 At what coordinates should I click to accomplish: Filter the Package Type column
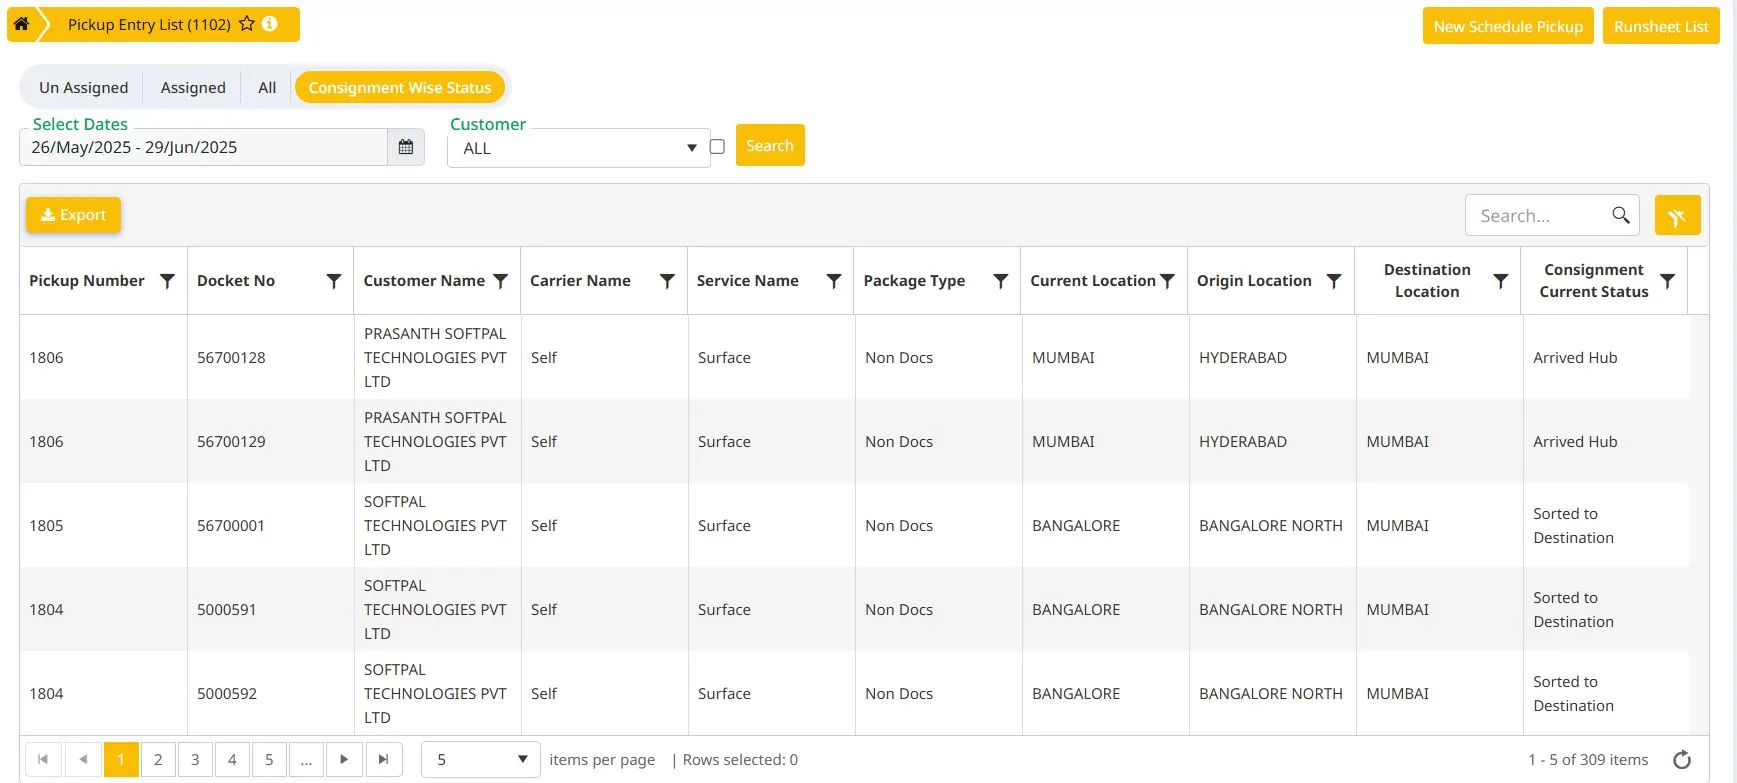(1000, 281)
